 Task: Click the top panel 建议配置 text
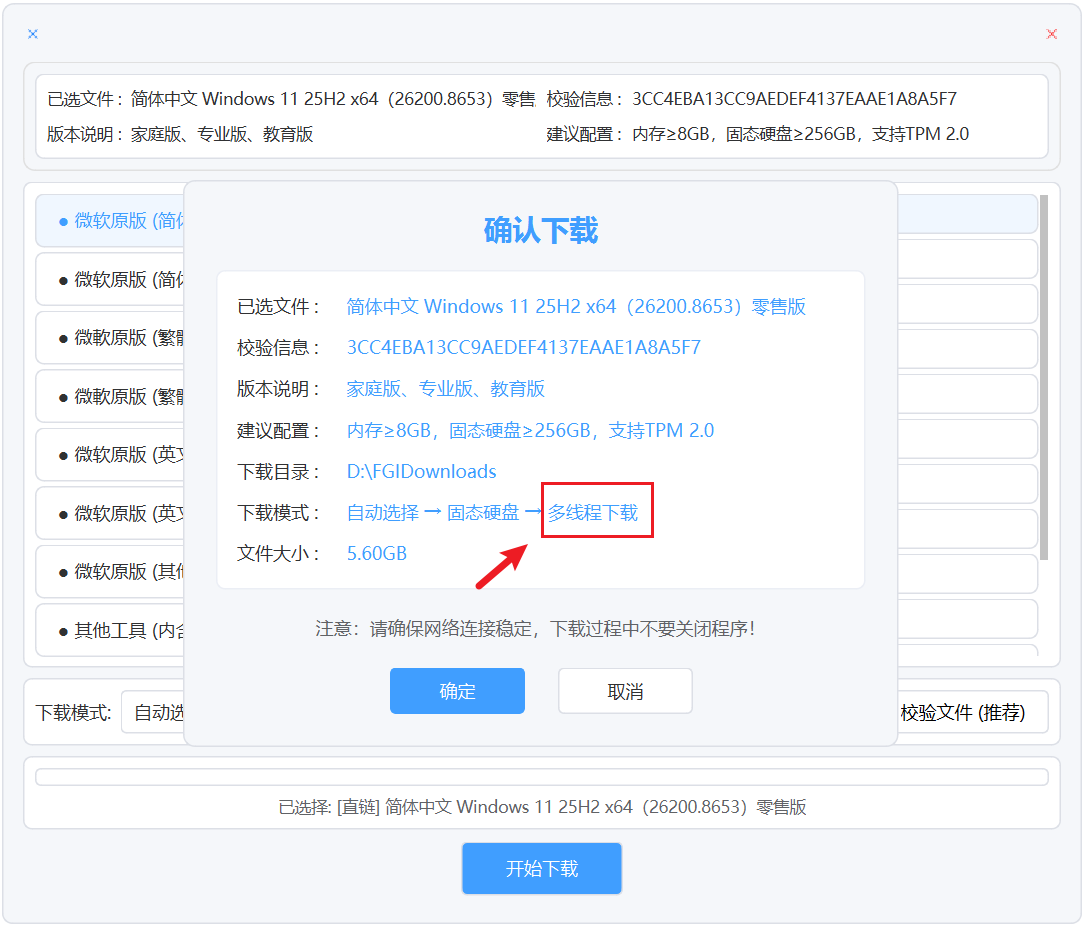(801, 134)
